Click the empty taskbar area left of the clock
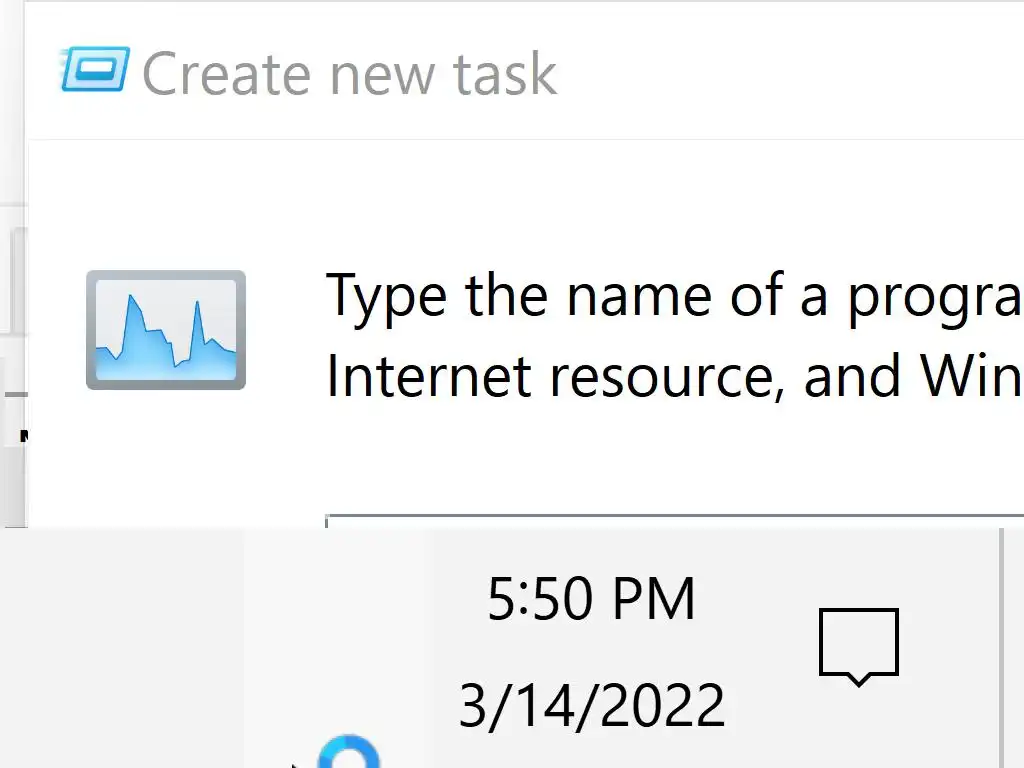 coord(120,648)
